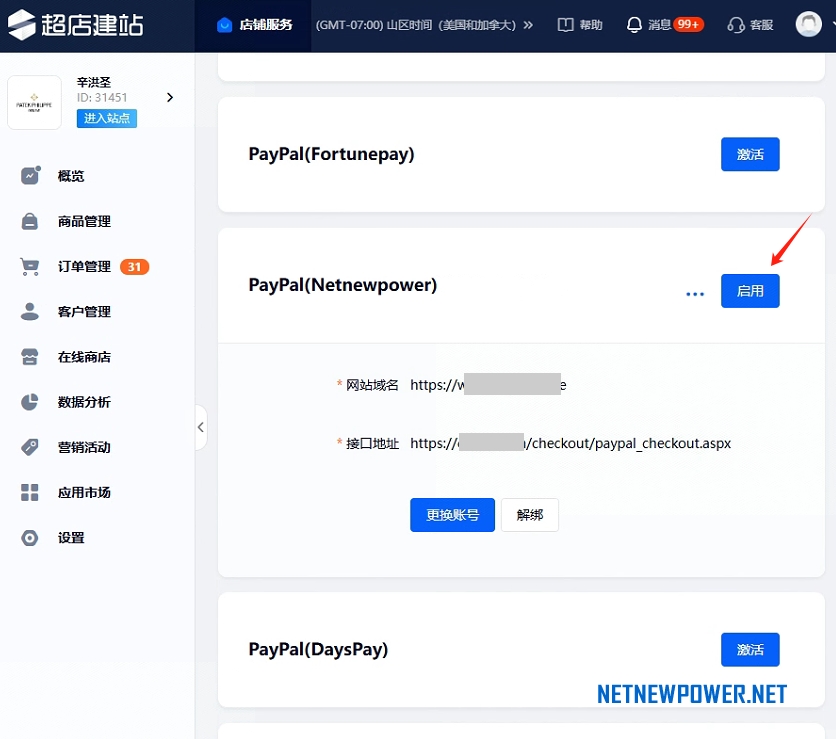Click the 设置 gear icon

click(x=30, y=537)
